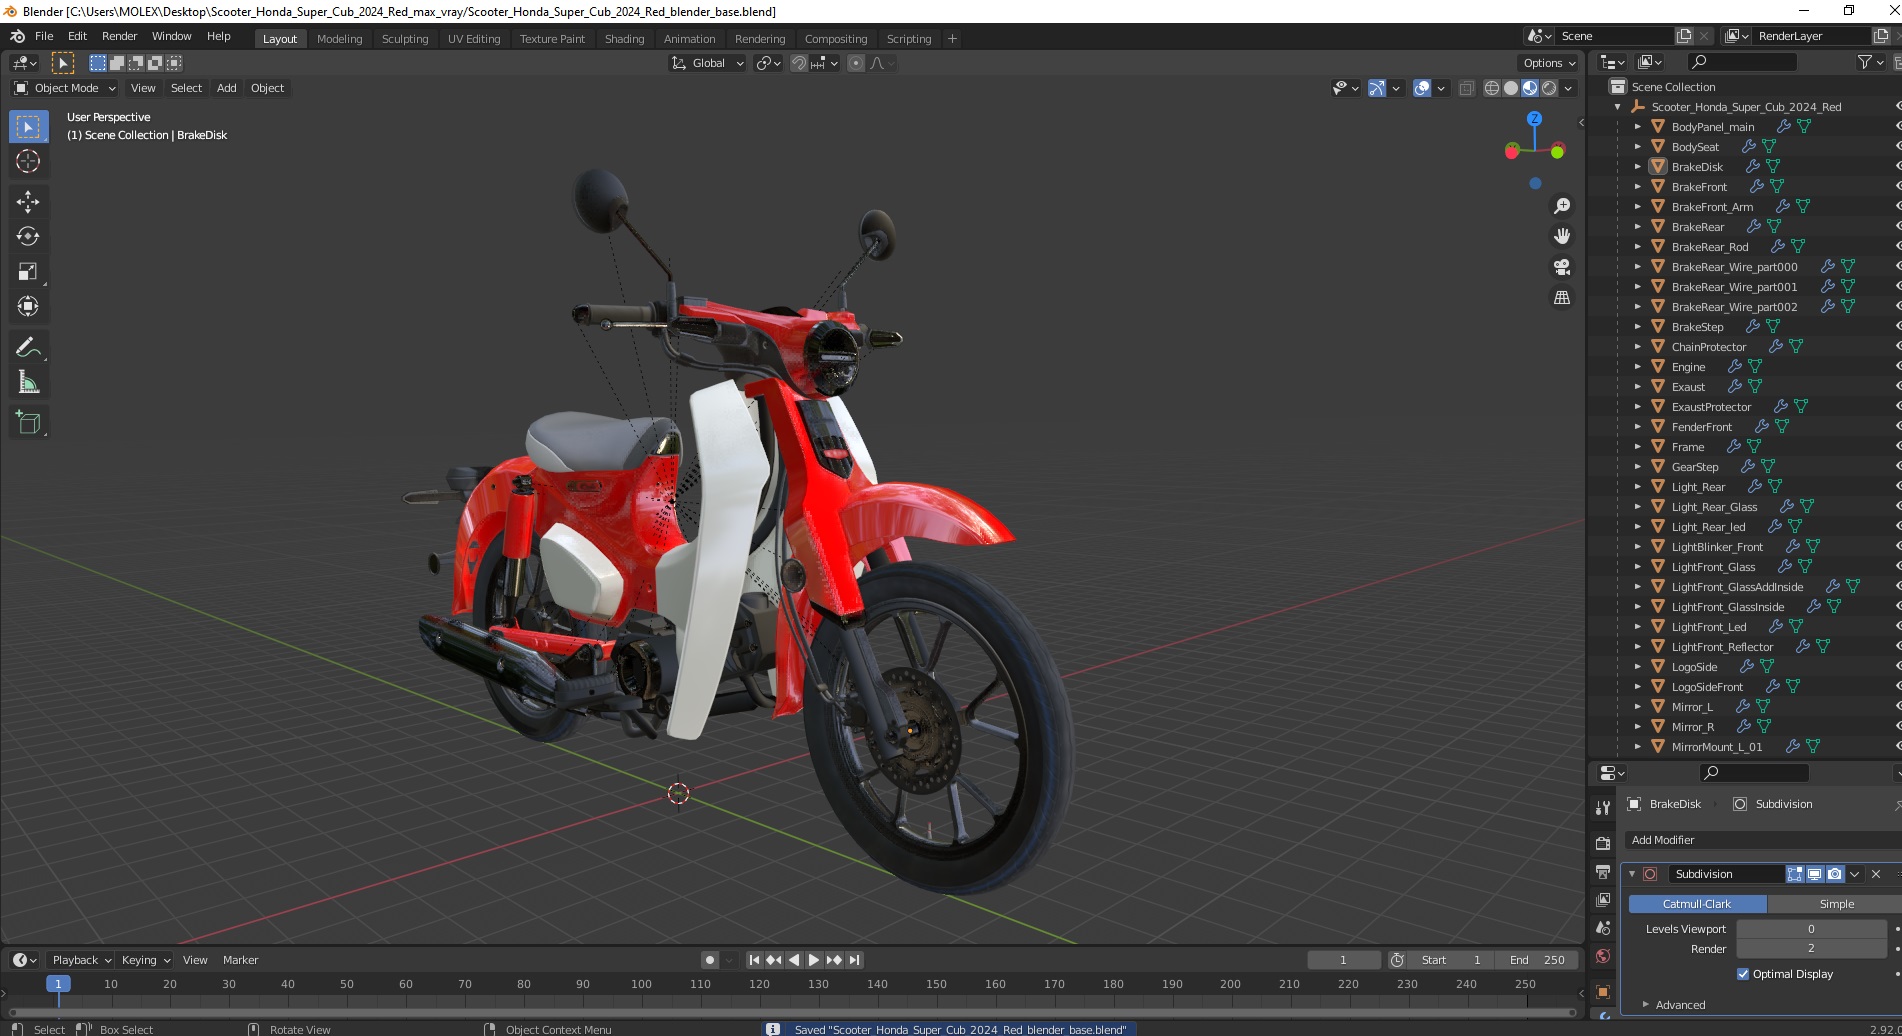Image resolution: width=1902 pixels, height=1036 pixels.
Task: Click the pan view hand icon
Action: pyautogui.click(x=1562, y=236)
